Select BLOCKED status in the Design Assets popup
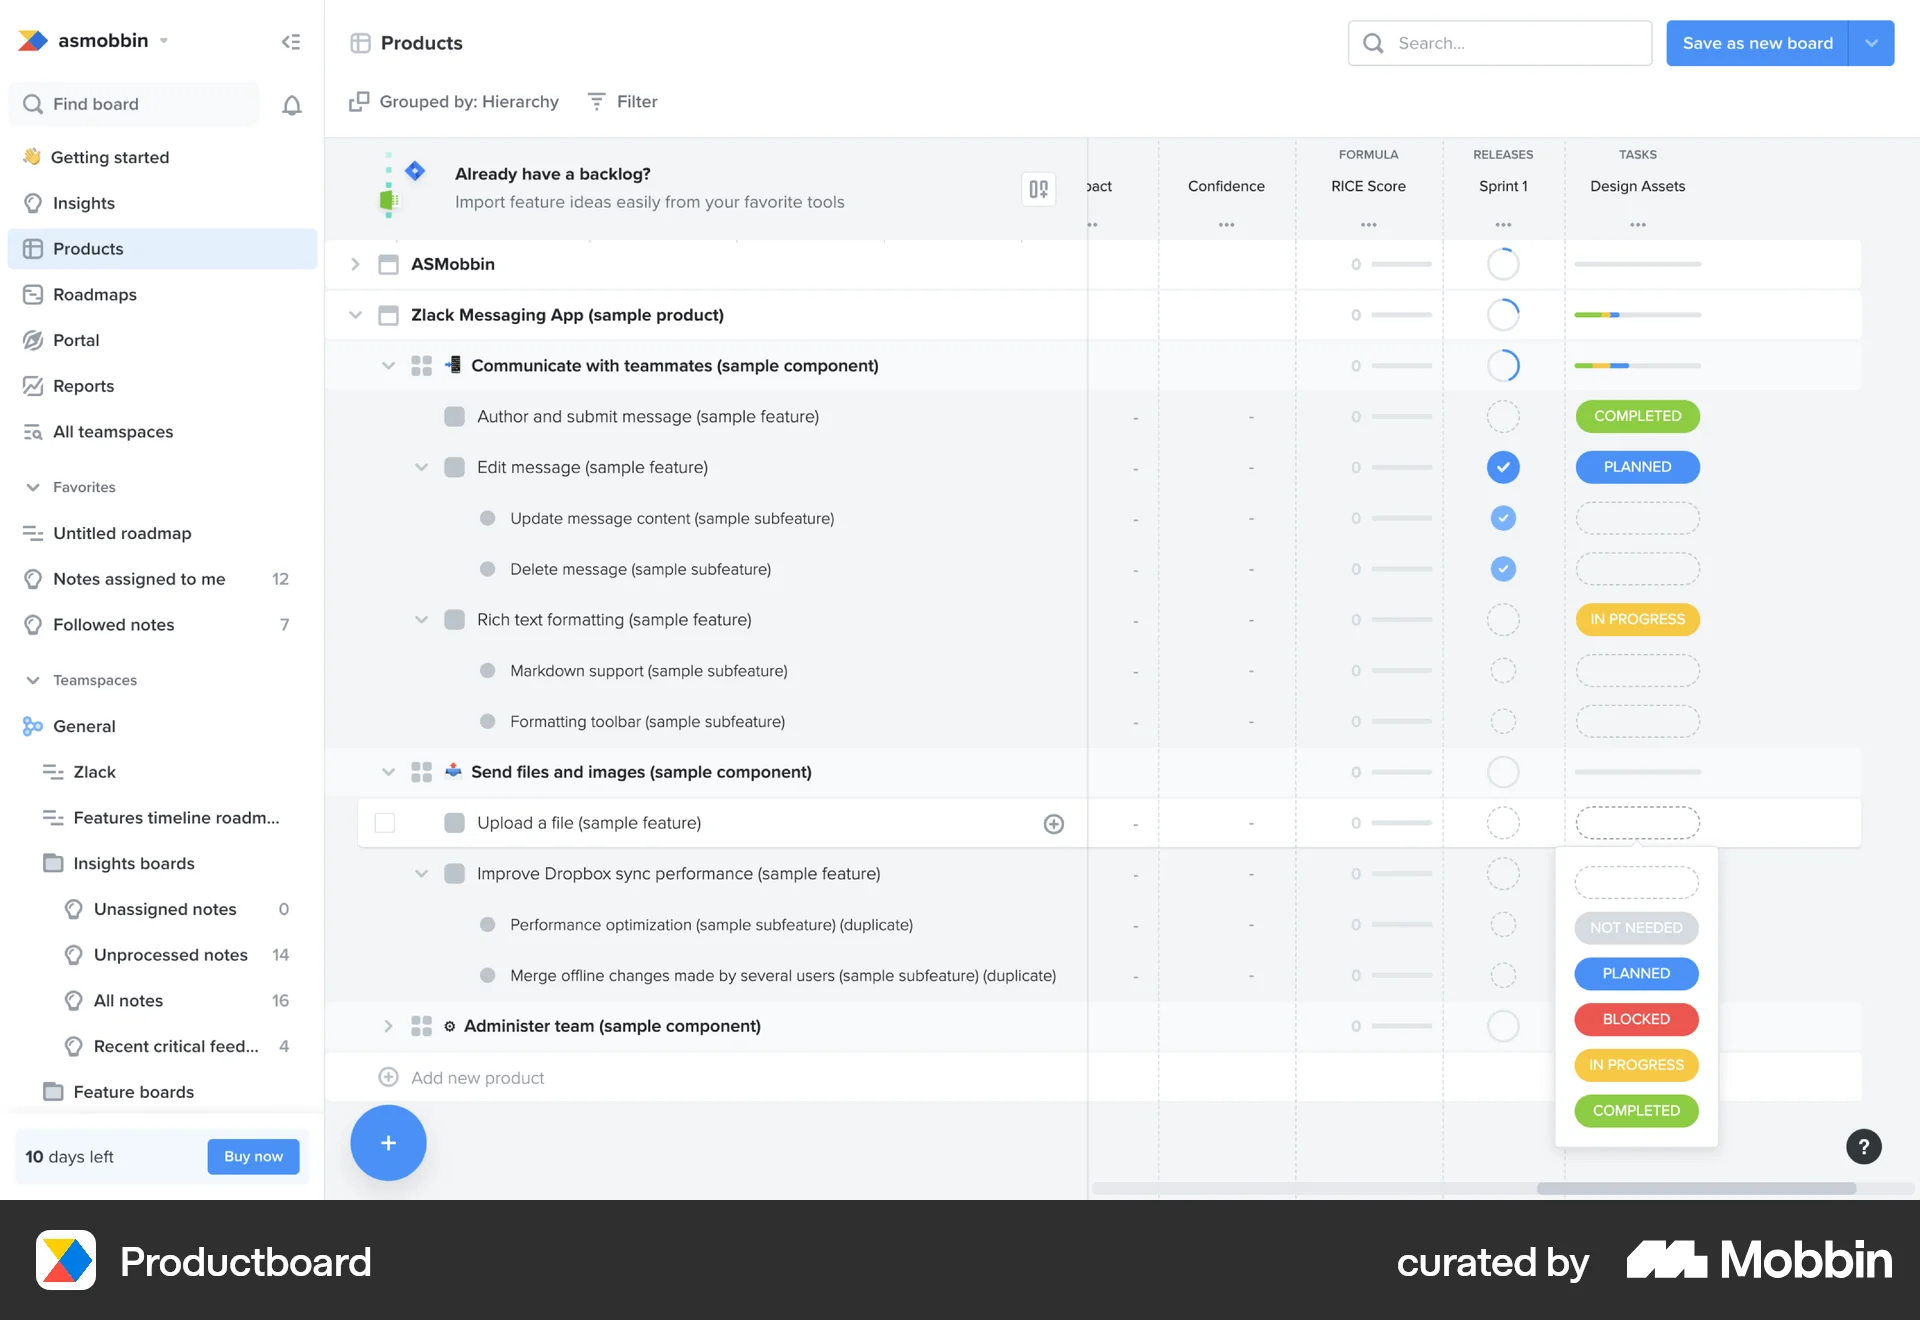Viewport: 1920px width, 1320px height. coord(1635,1019)
